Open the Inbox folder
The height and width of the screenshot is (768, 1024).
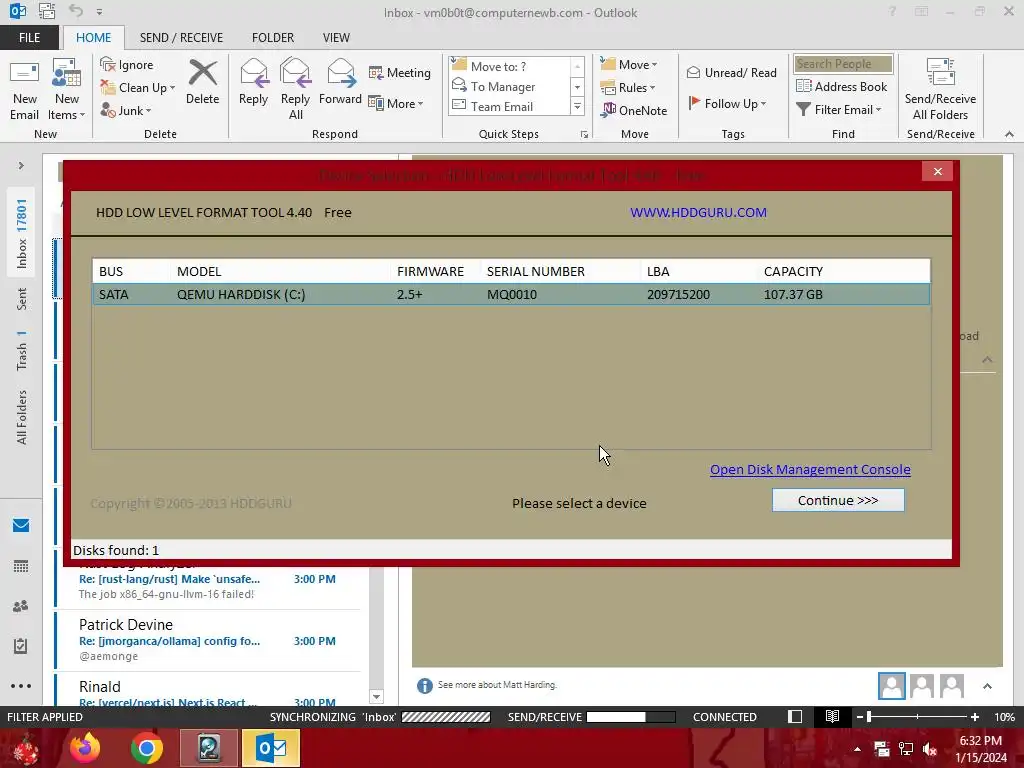22,233
